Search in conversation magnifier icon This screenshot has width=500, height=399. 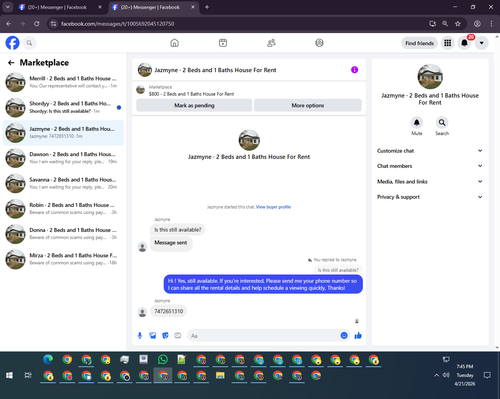[x=442, y=123]
